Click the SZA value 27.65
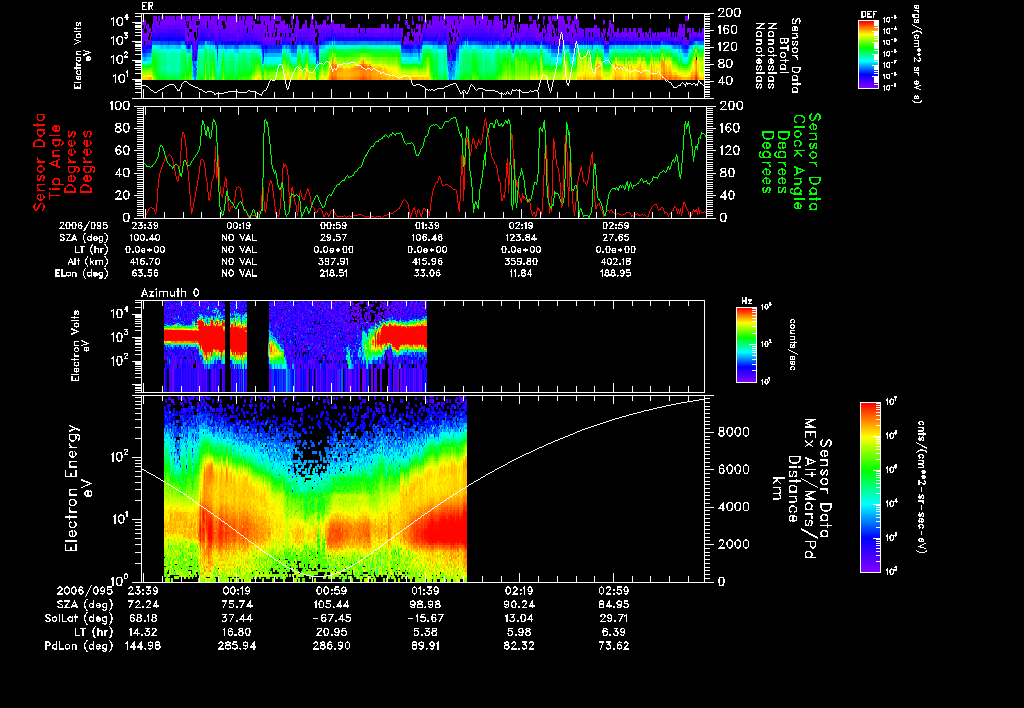The width and height of the screenshot is (1024, 708). [x=615, y=238]
